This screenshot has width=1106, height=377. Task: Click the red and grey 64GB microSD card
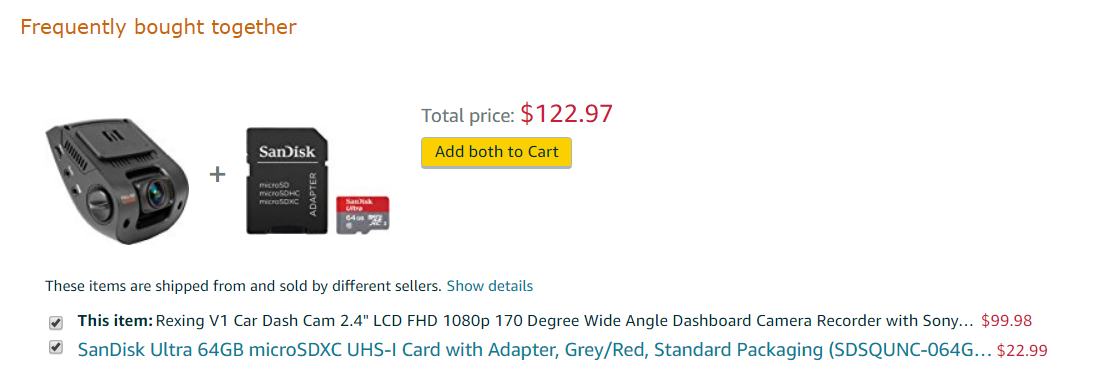[363, 215]
